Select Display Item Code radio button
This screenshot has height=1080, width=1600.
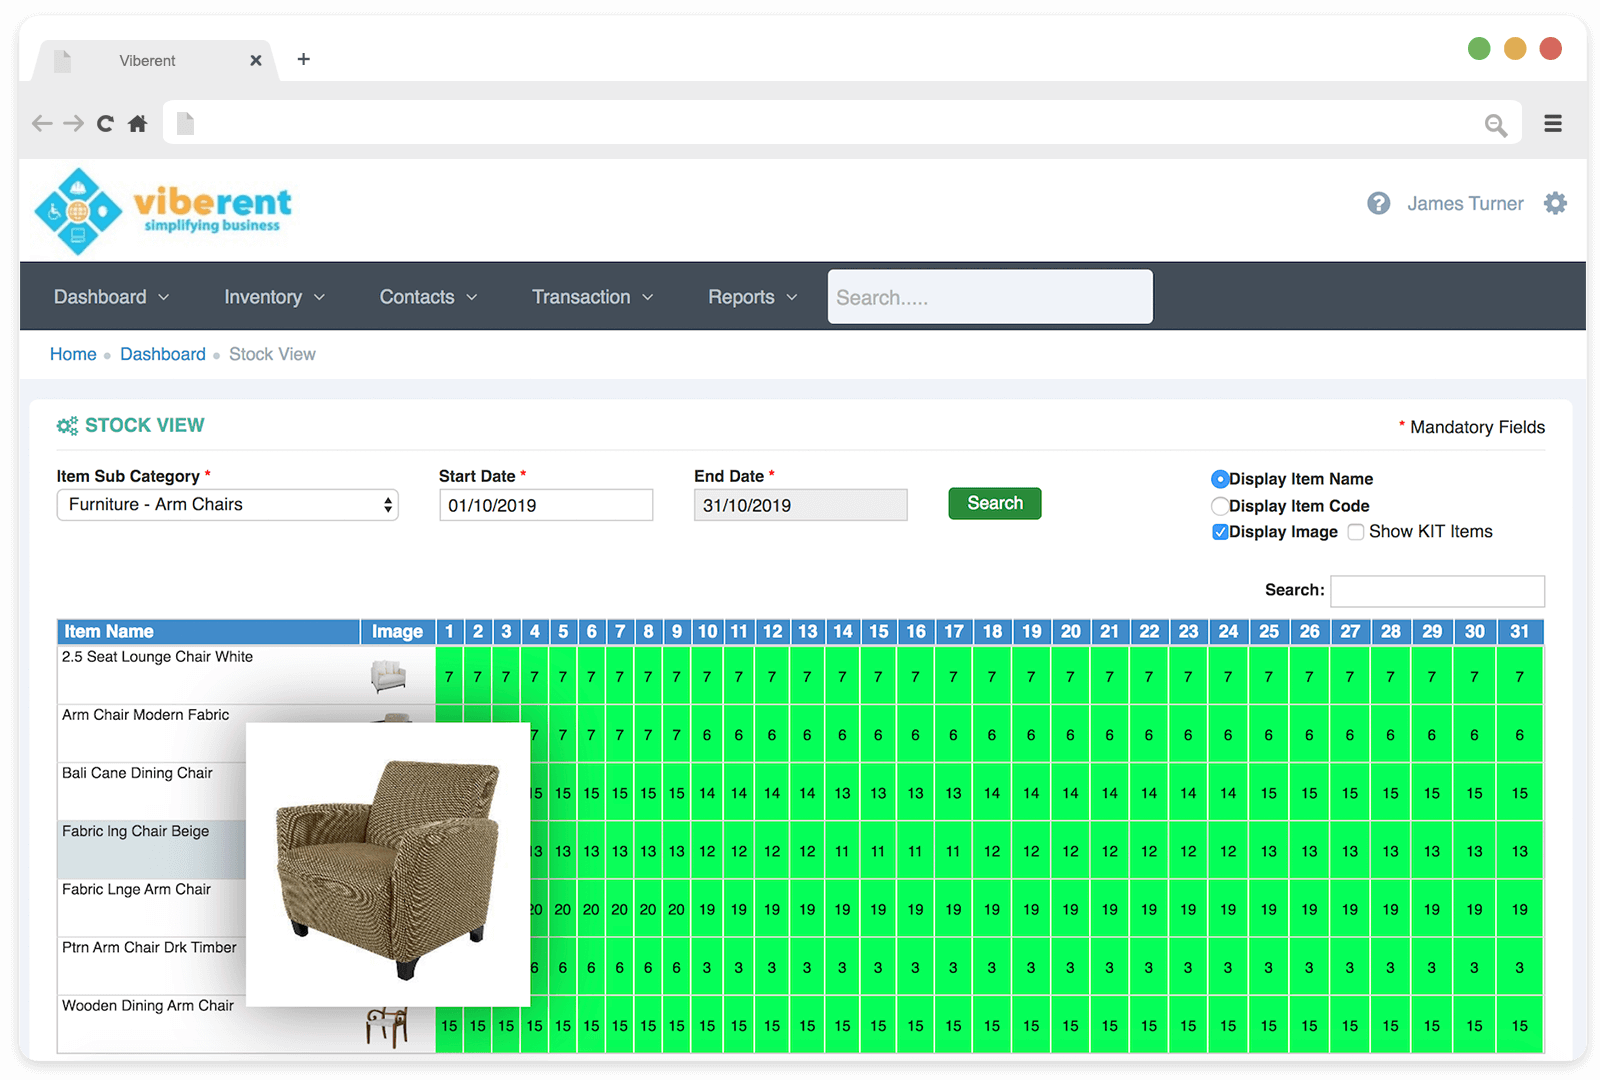click(x=1220, y=506)
